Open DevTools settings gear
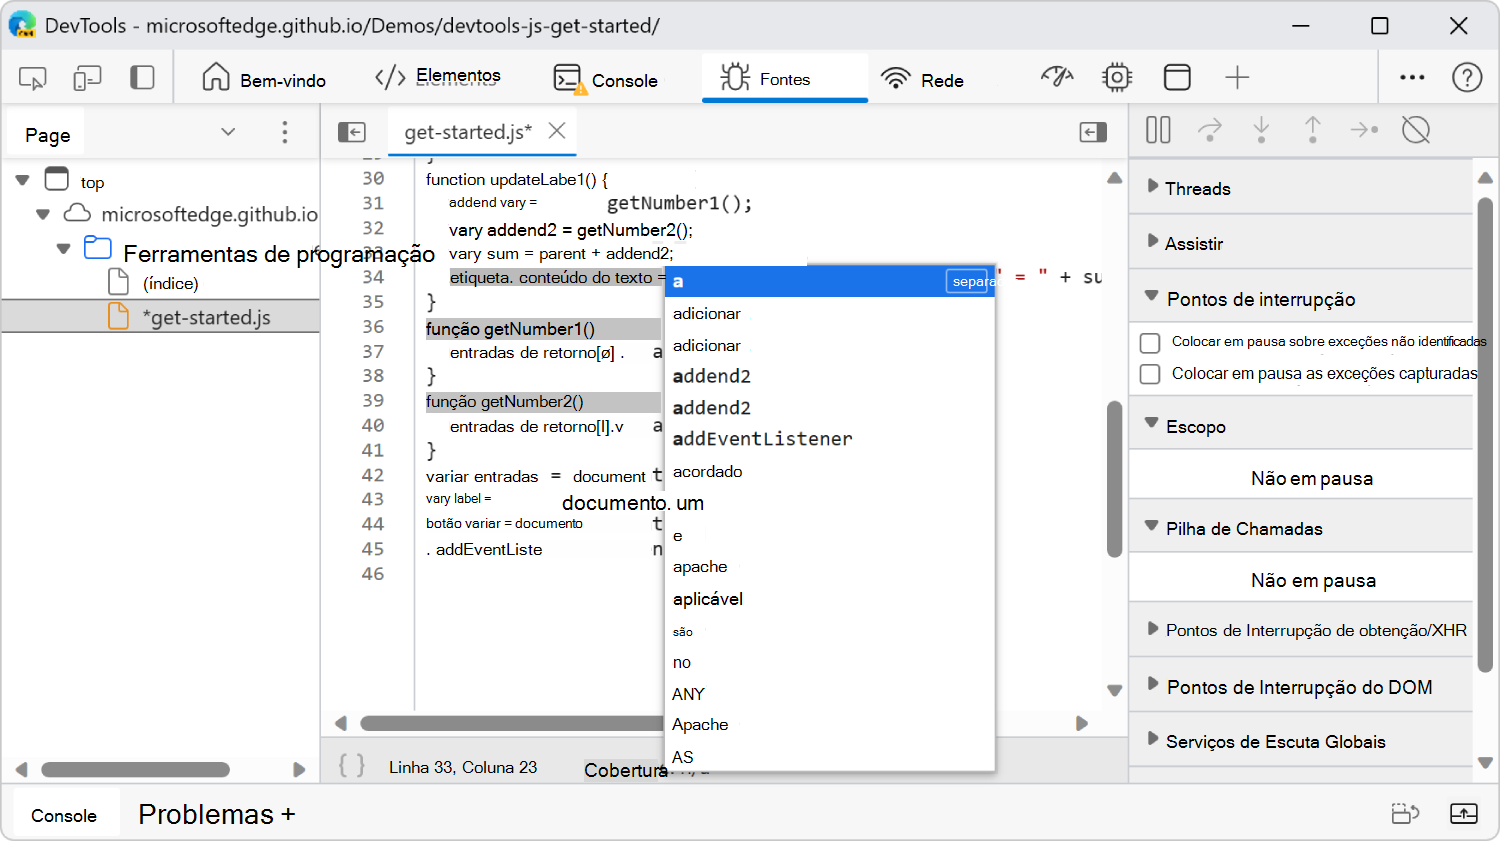Screen dimensions: 1500x841 1117,76
